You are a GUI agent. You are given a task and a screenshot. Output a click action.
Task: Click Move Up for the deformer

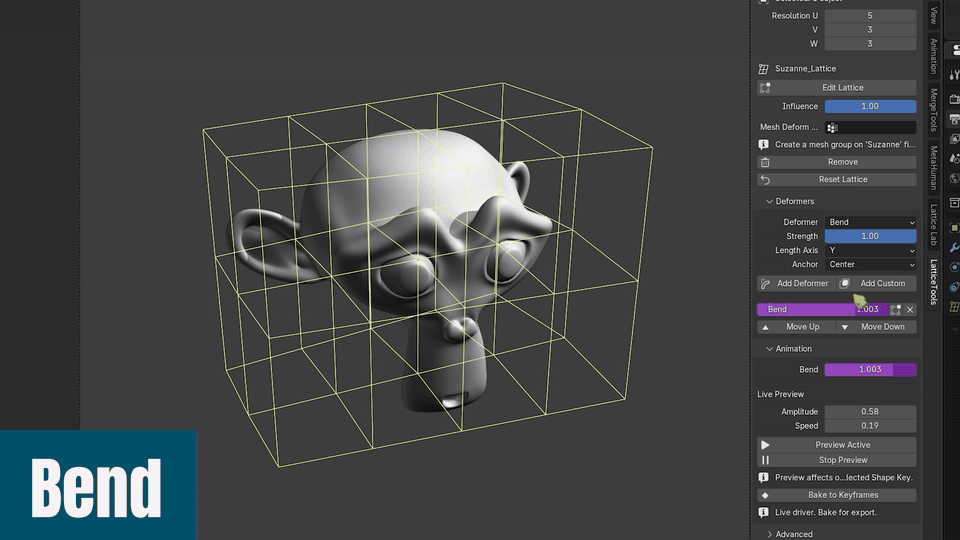[x=797, y=327]
